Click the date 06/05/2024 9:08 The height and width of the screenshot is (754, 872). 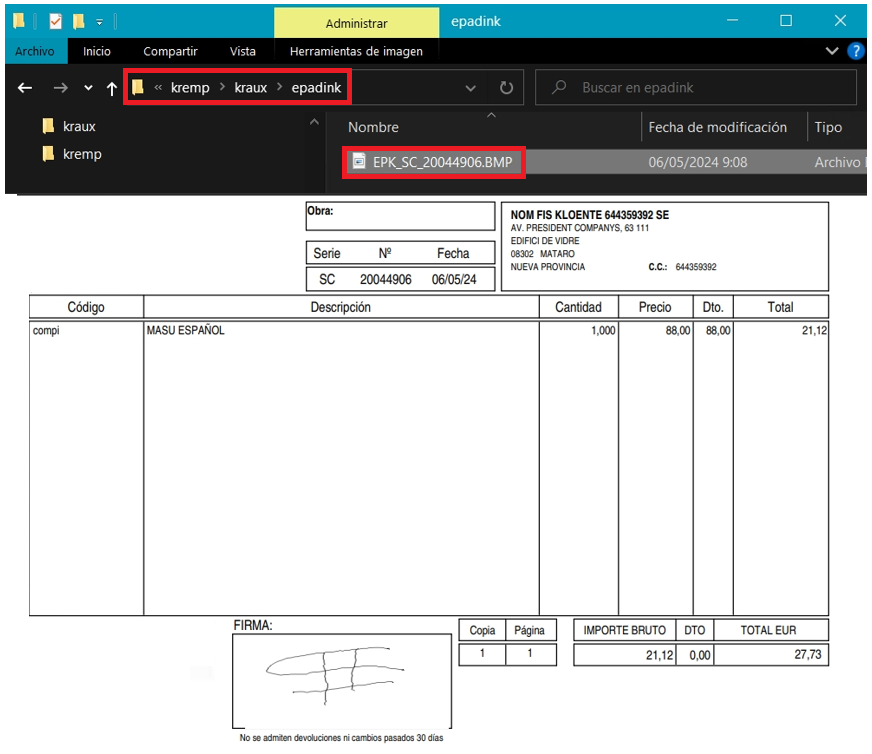698,162
